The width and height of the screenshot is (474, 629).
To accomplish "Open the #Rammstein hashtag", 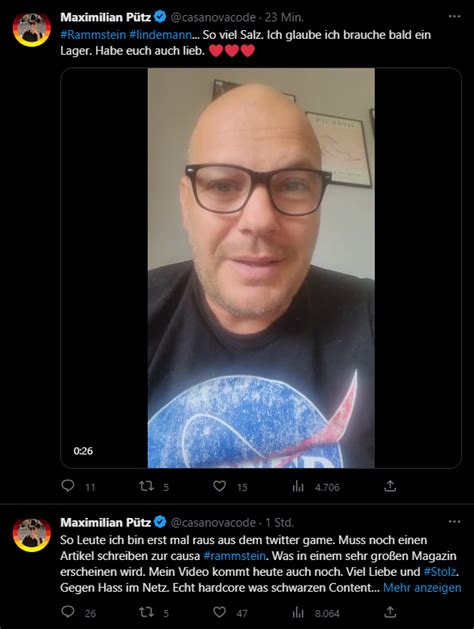I will 93,35.
